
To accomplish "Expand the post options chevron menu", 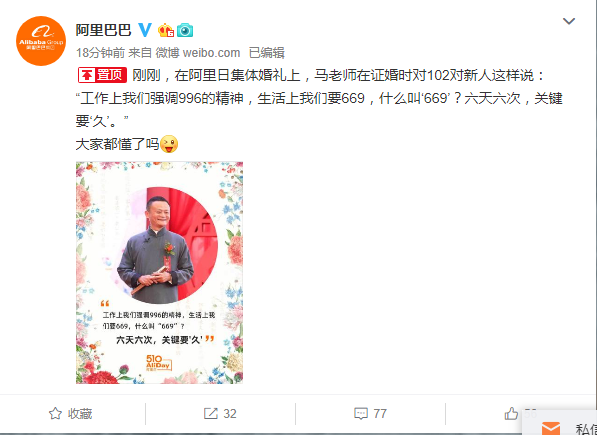I will tap(569, 21).
